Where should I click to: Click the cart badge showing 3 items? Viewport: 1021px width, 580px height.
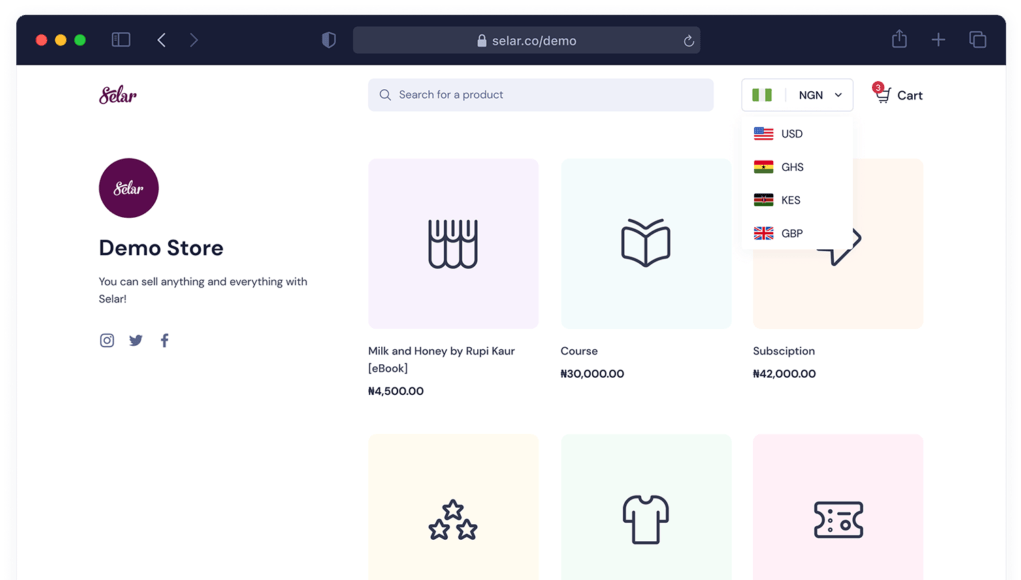(x=878, y=87)
